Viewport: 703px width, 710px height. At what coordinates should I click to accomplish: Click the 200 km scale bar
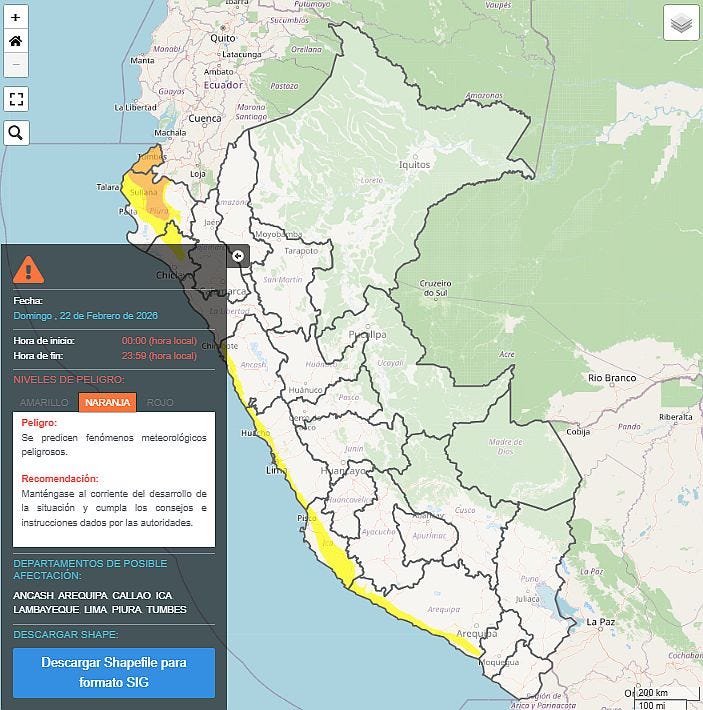653,692
